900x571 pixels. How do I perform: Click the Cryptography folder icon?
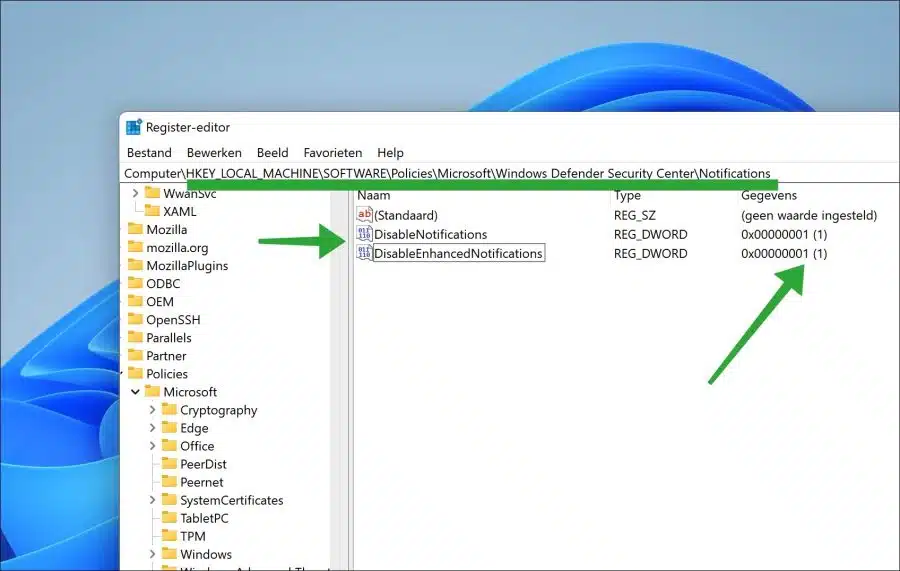pos(169,410)
